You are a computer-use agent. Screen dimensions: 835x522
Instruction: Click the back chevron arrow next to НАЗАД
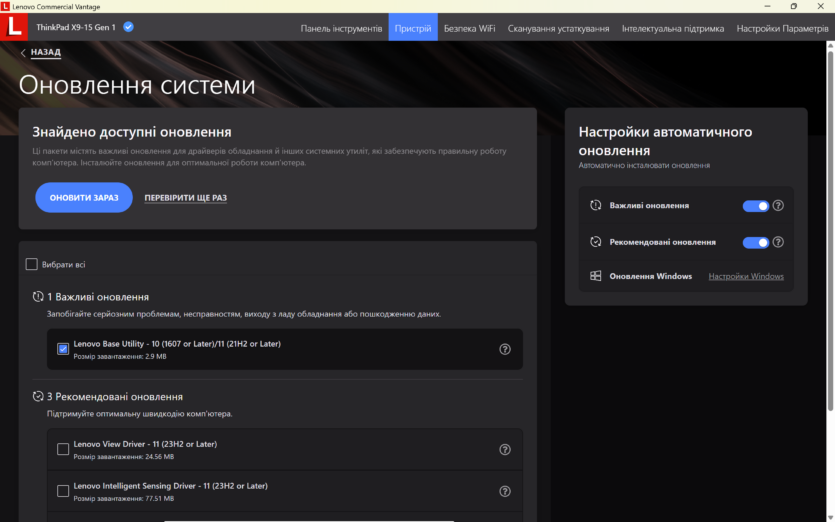23,53
